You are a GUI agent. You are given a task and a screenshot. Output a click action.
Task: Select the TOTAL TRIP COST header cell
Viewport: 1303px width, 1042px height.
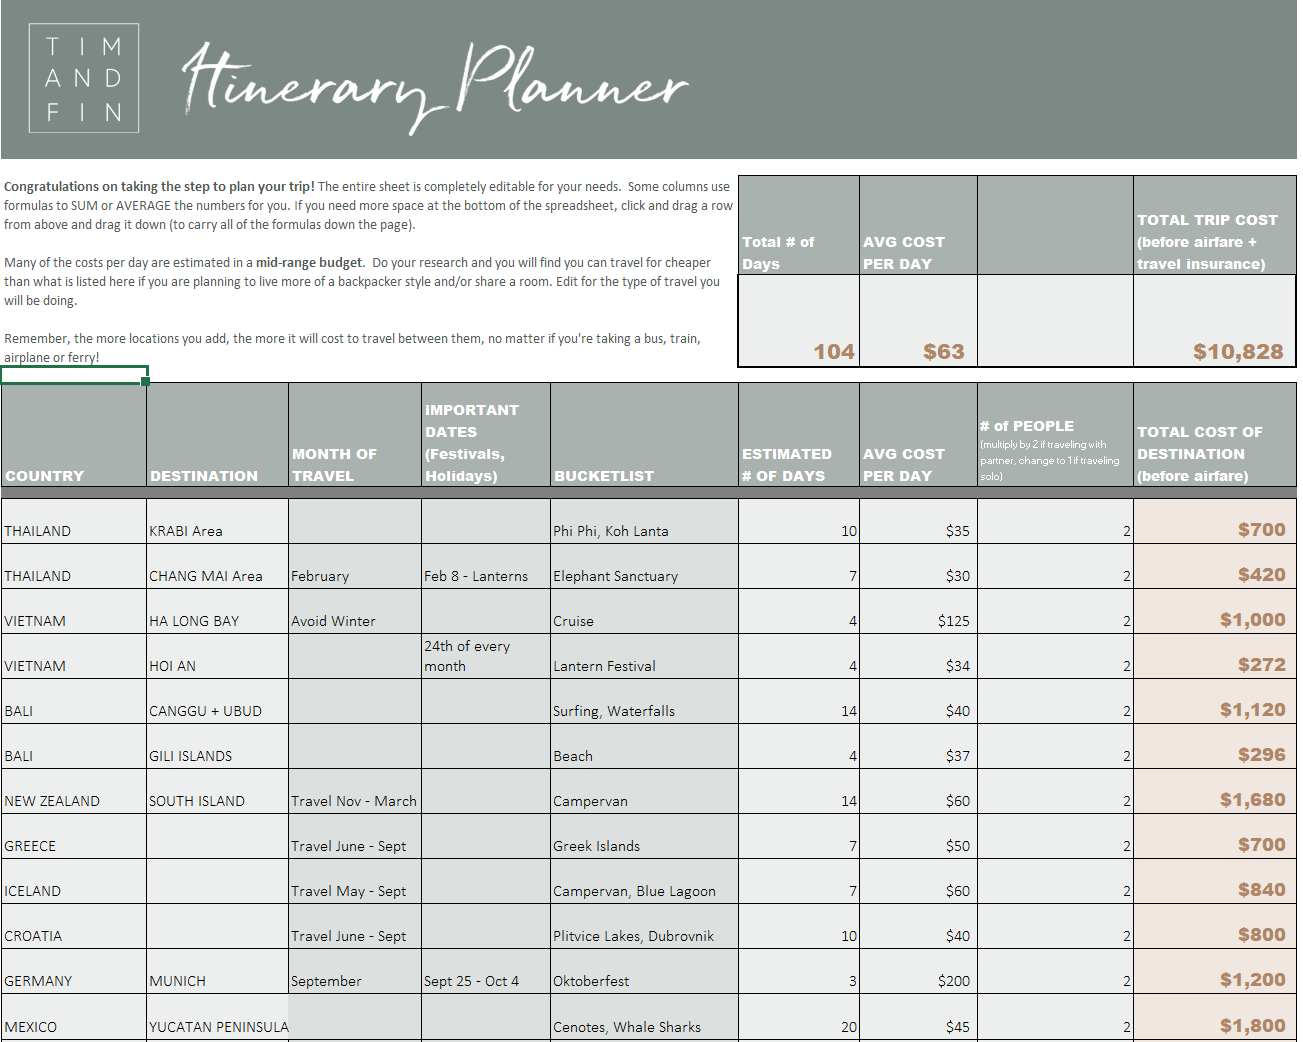click(x=1215, y=225)
